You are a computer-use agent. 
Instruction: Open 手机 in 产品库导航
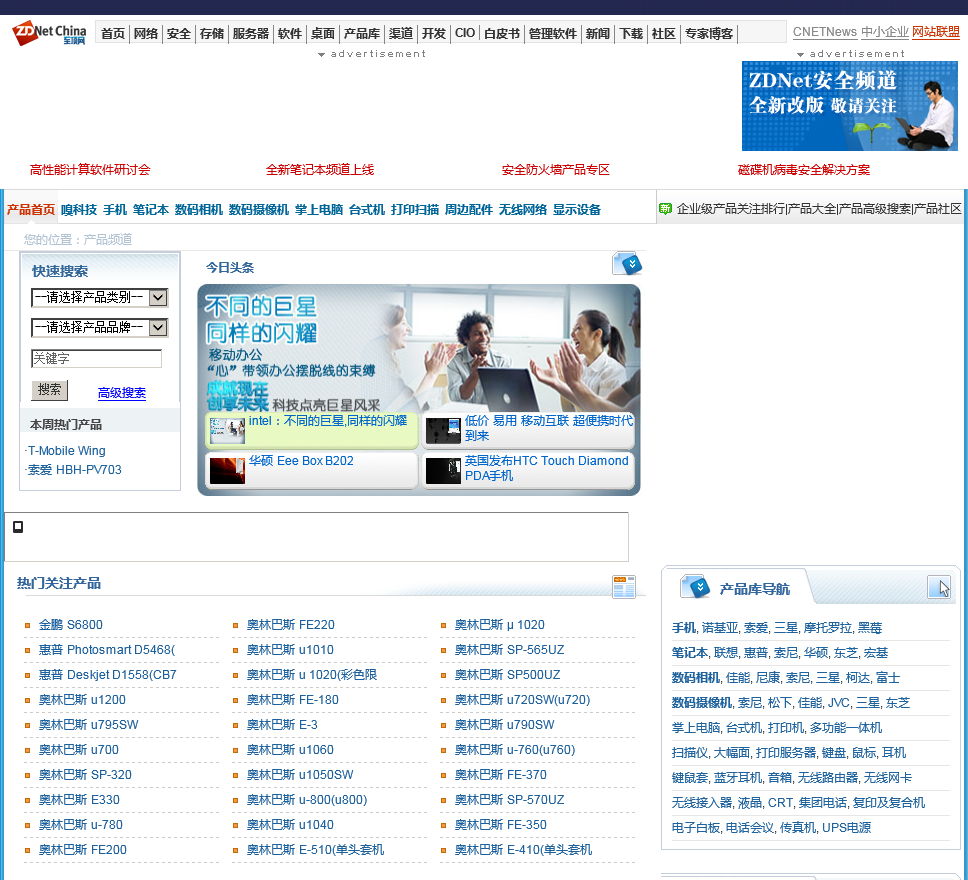(x=683, y=628)
